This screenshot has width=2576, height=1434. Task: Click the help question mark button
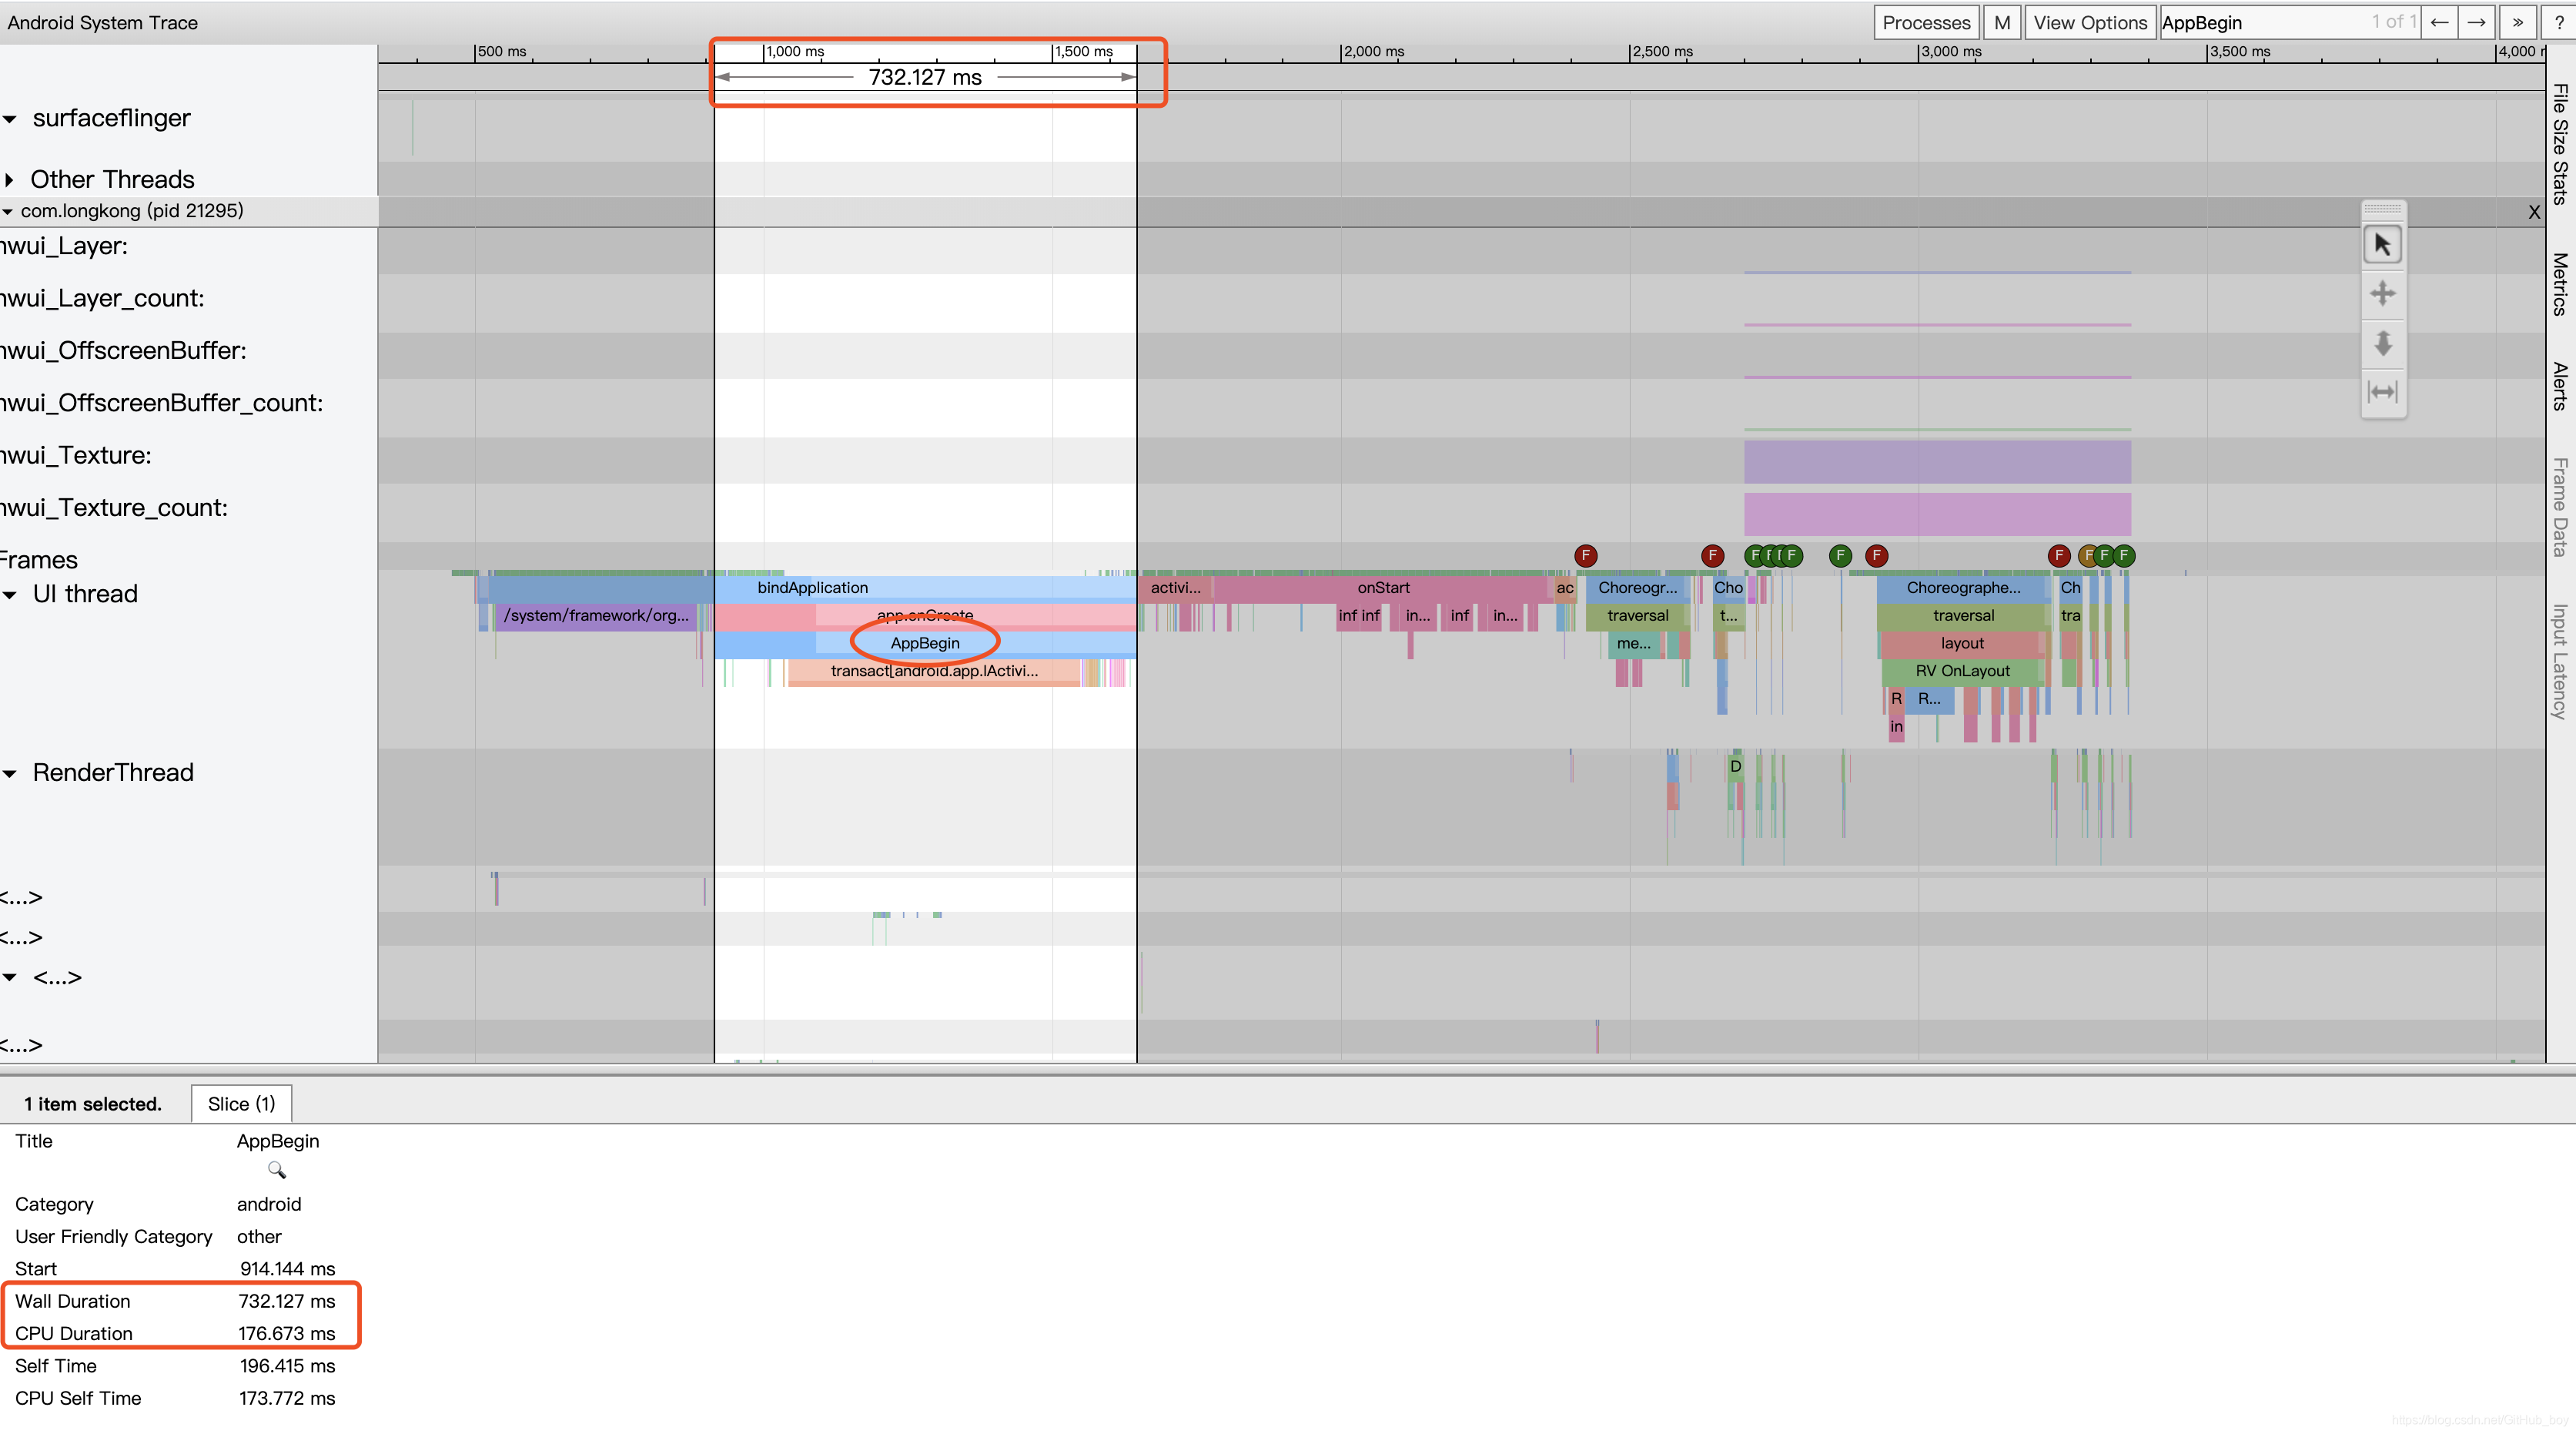2559,22
